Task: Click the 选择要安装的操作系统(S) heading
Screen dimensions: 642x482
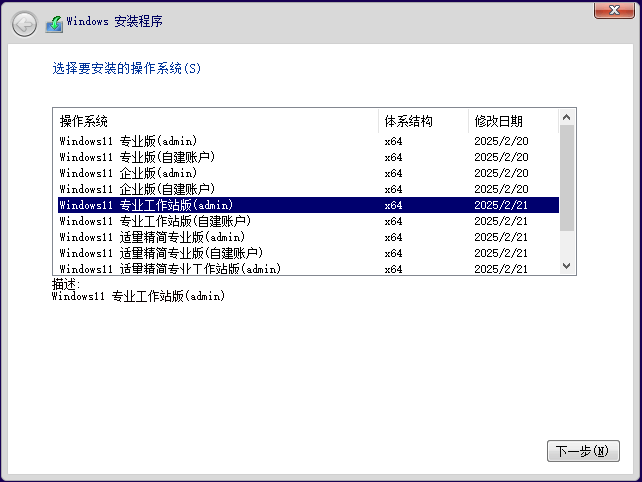Action: point(127,68)
